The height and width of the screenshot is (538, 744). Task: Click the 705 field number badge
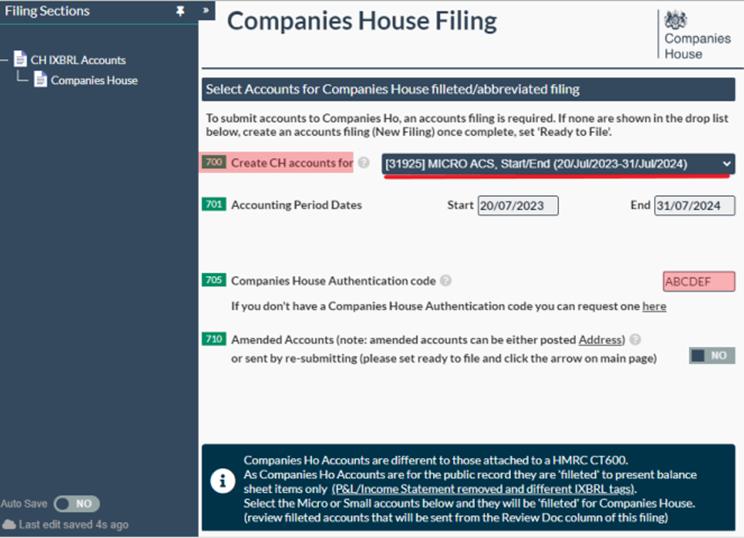(214, 279)
